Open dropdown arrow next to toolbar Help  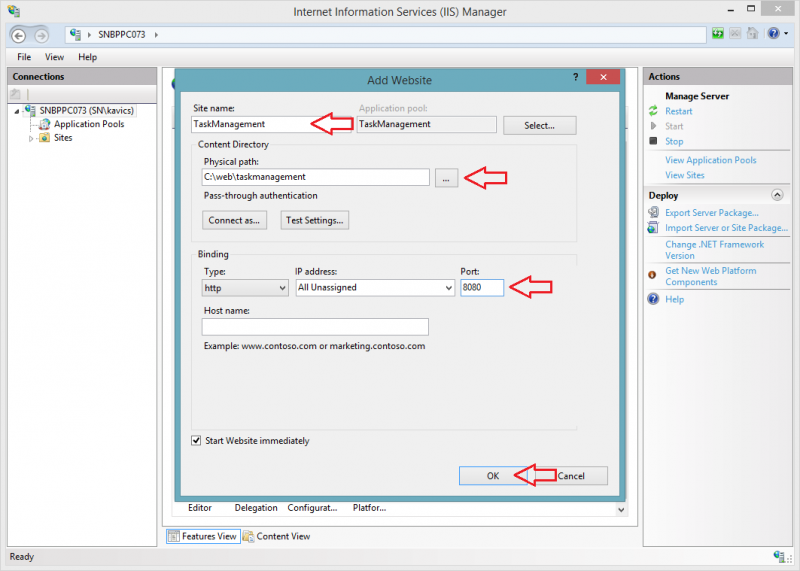click(x=786, y=34)
